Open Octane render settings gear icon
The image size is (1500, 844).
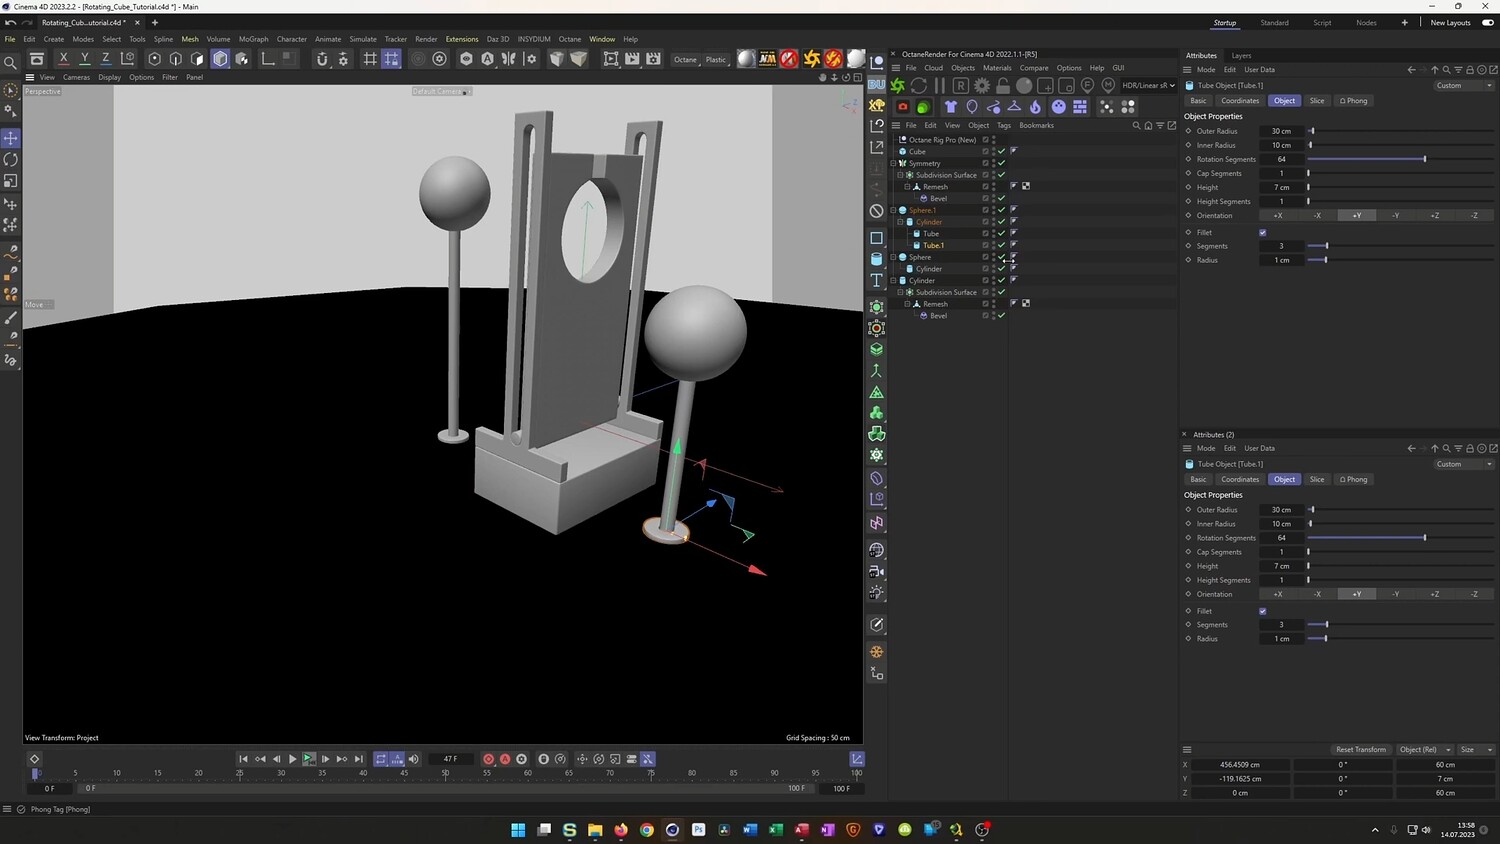pos(982,86)
